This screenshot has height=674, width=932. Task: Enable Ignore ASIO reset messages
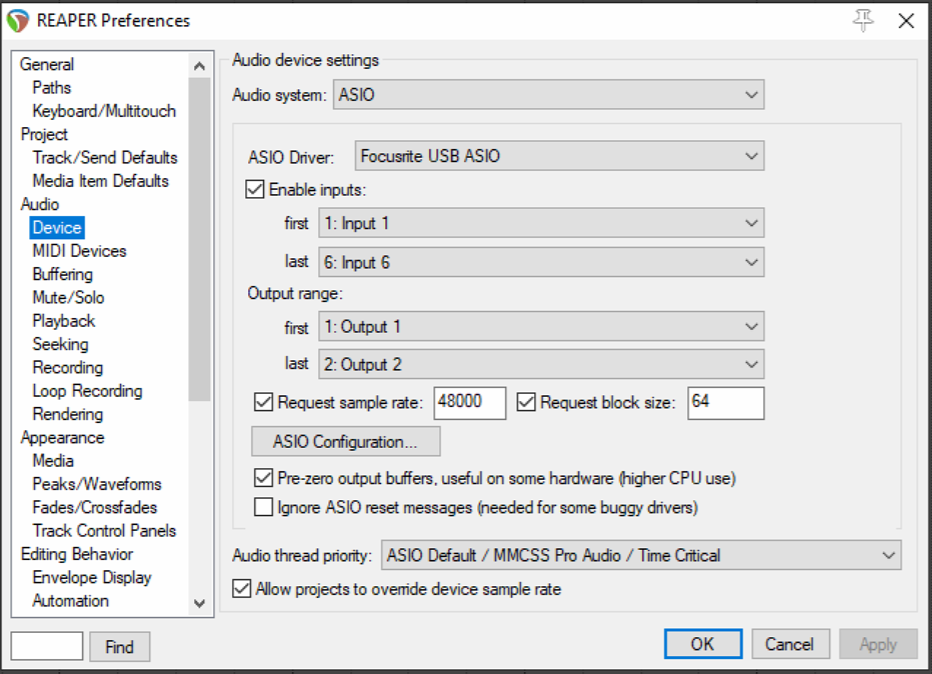263,508
